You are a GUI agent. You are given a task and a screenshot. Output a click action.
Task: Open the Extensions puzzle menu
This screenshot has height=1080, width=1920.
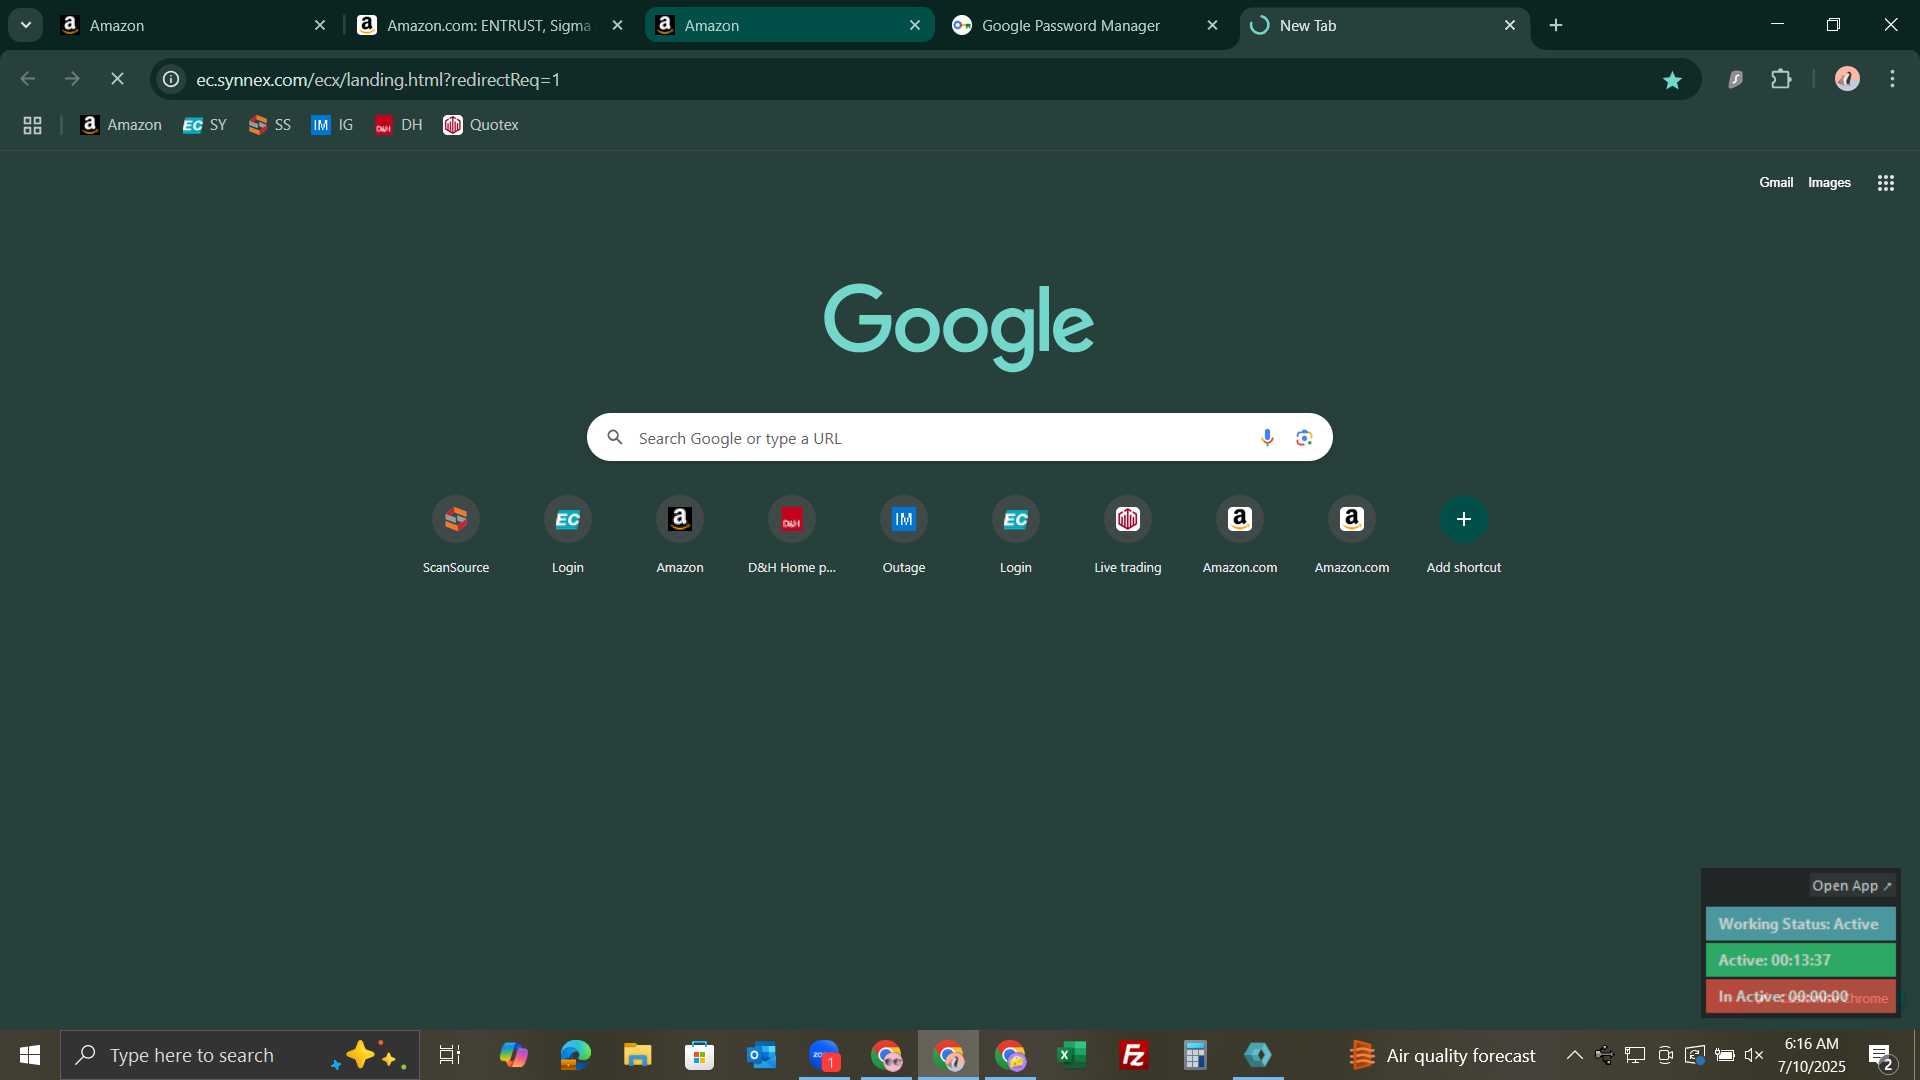[1781, 79]
